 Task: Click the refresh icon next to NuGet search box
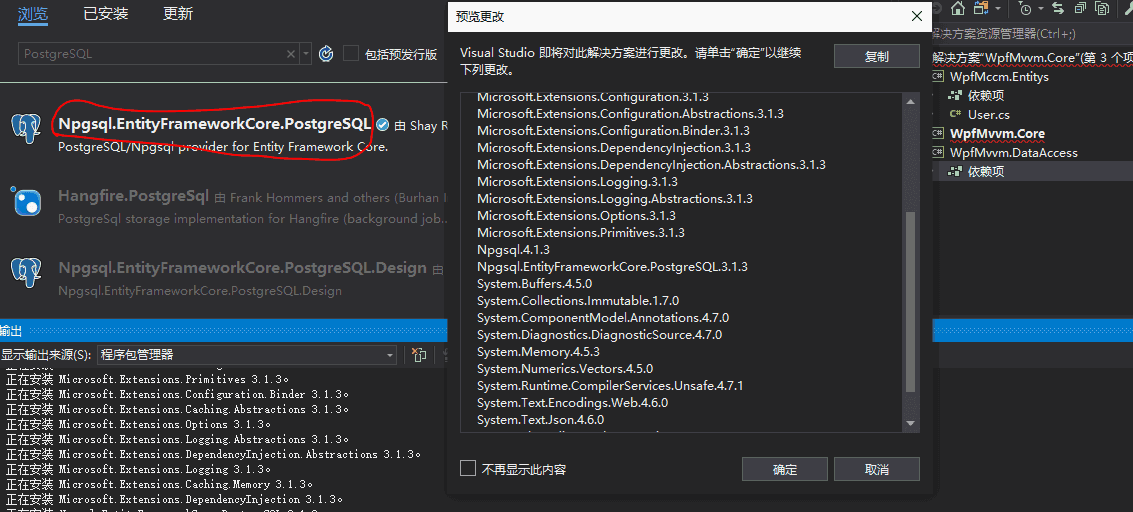326,53
